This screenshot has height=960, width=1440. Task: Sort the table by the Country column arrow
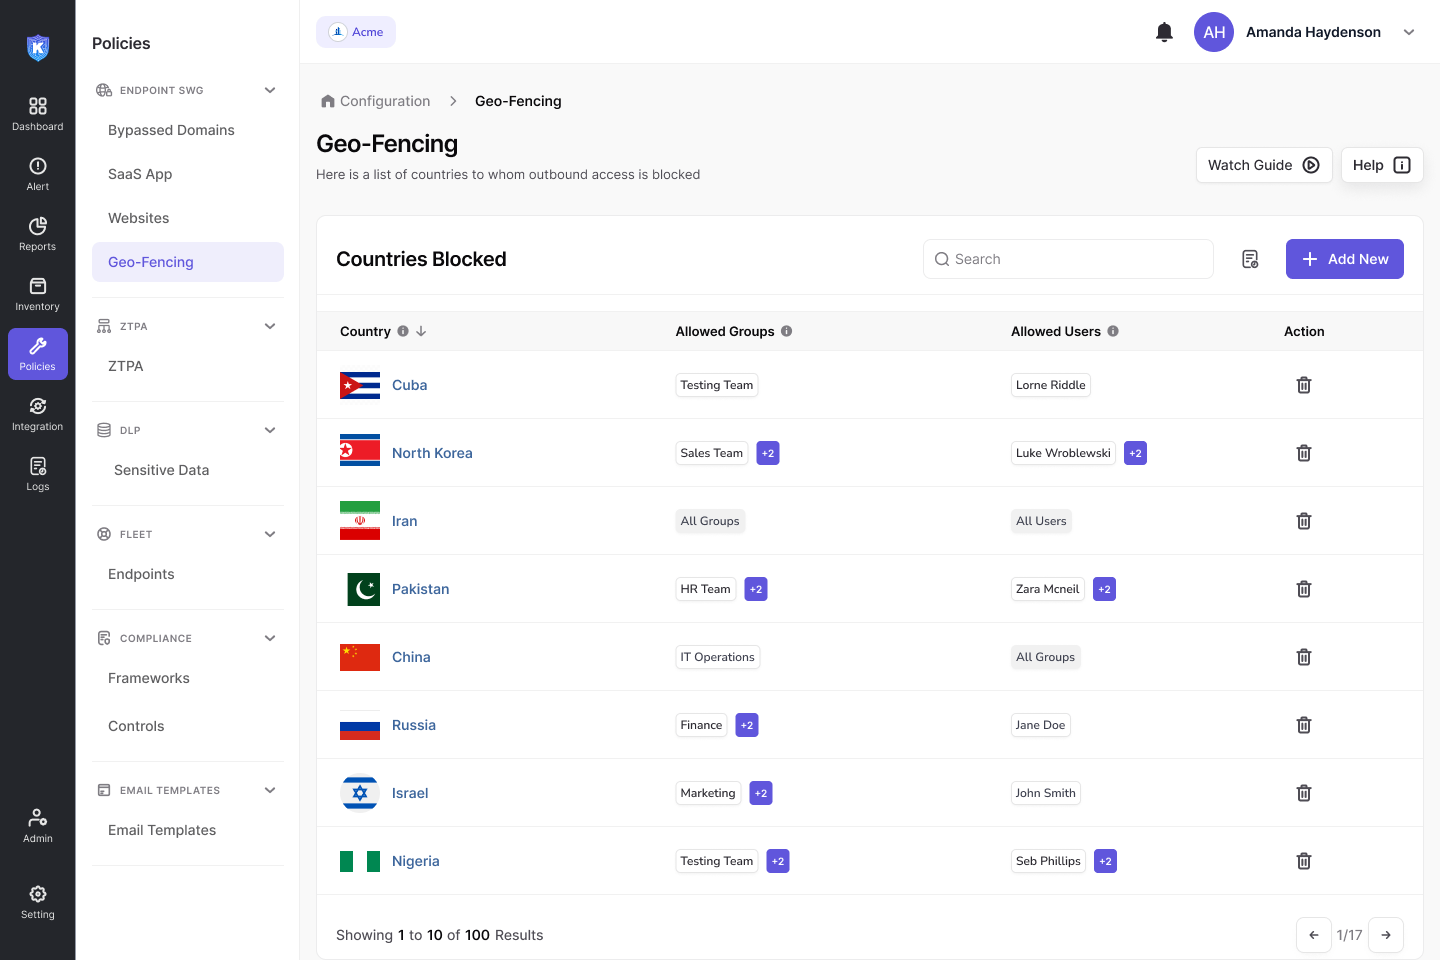pos(421,331)
